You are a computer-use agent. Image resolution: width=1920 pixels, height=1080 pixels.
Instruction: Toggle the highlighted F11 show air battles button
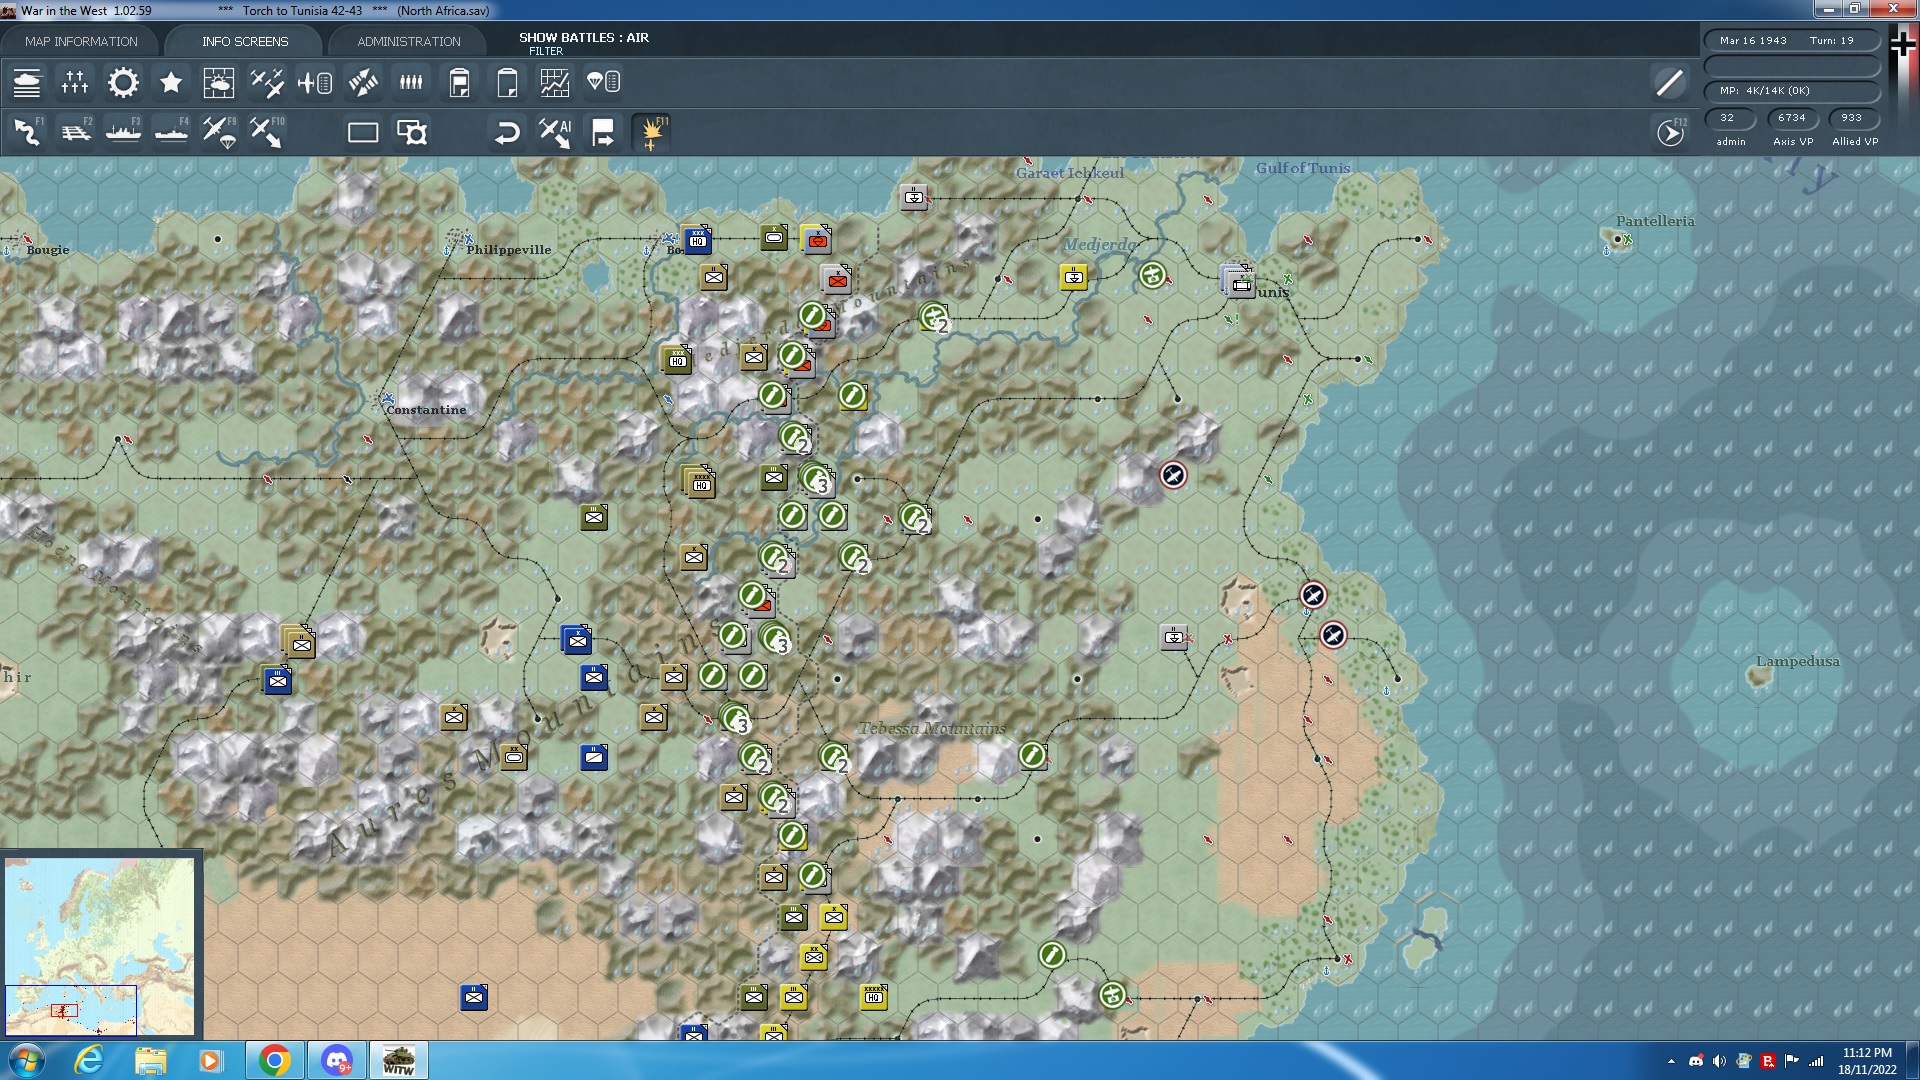tap(651, 132)
